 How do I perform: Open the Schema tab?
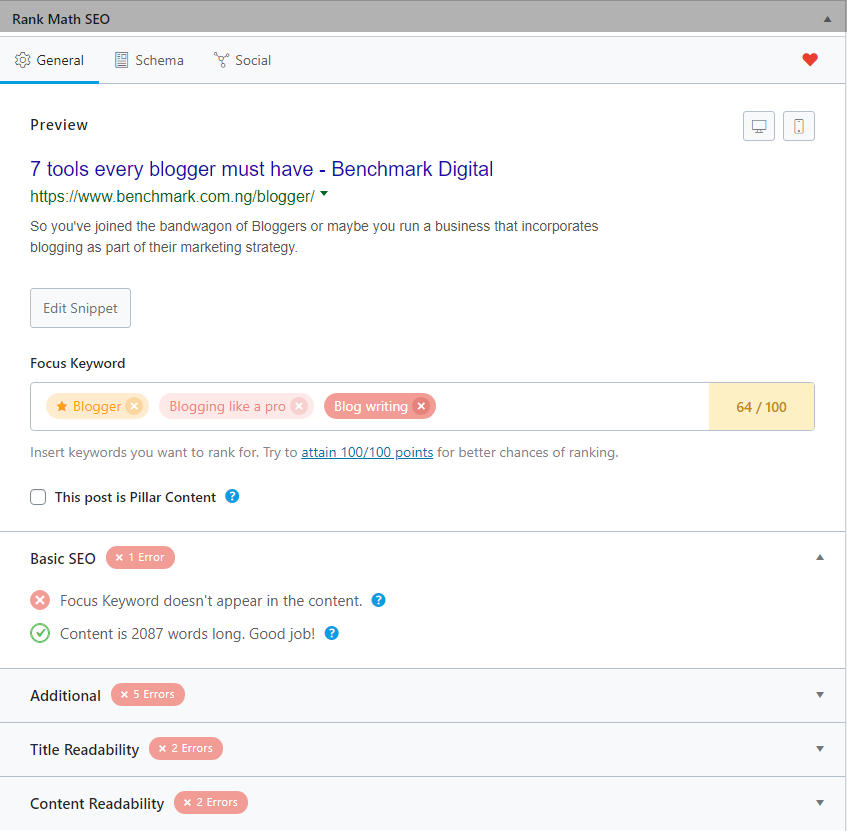[x=149, y=60]
